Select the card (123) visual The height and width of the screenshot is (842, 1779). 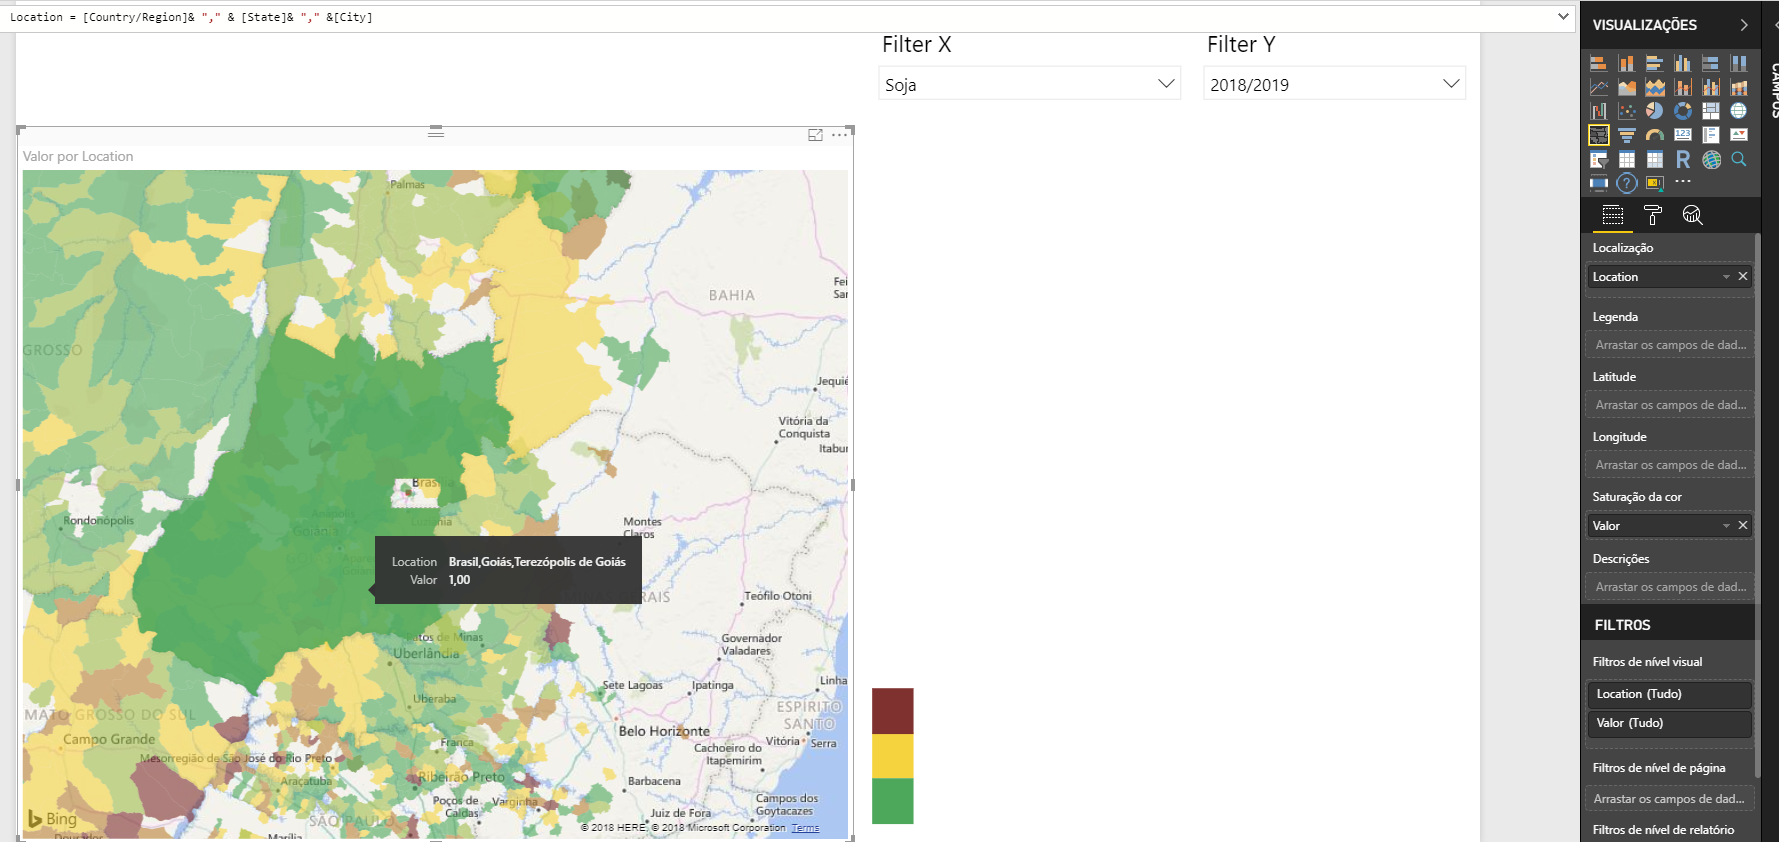tap(1683, 134)
